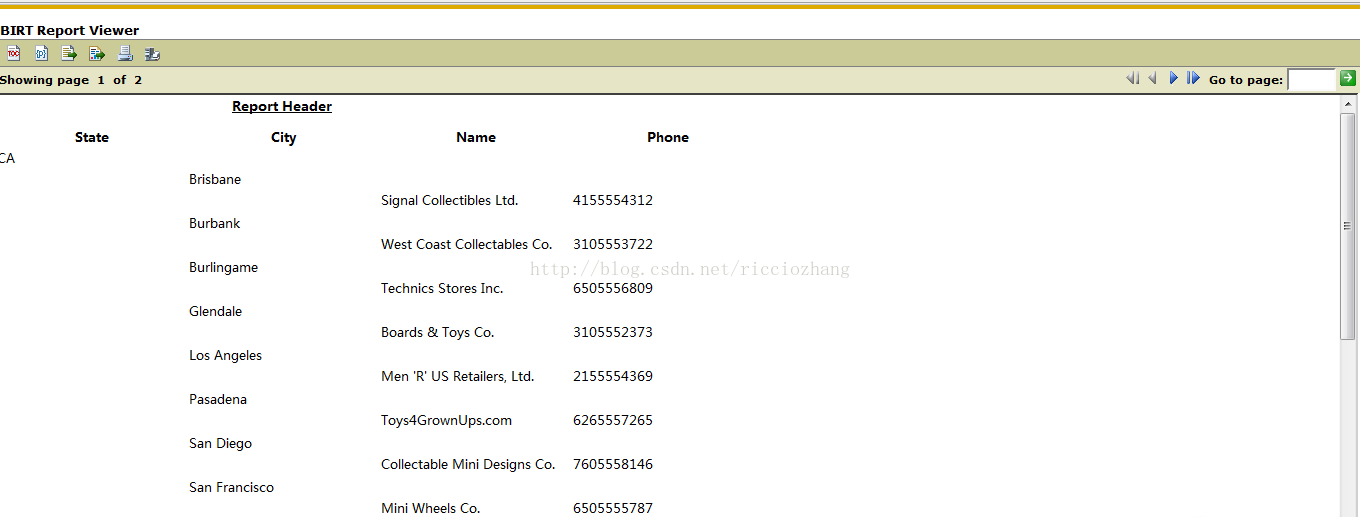Click the BIRT Report Viewer title
The height and width of the screenshot is (517, 1360).
[70, 30]
